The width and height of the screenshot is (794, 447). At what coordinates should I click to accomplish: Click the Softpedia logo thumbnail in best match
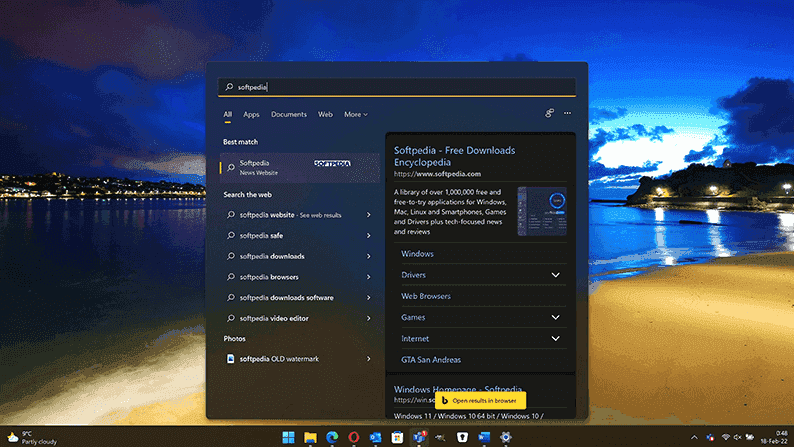coord(332,163)
